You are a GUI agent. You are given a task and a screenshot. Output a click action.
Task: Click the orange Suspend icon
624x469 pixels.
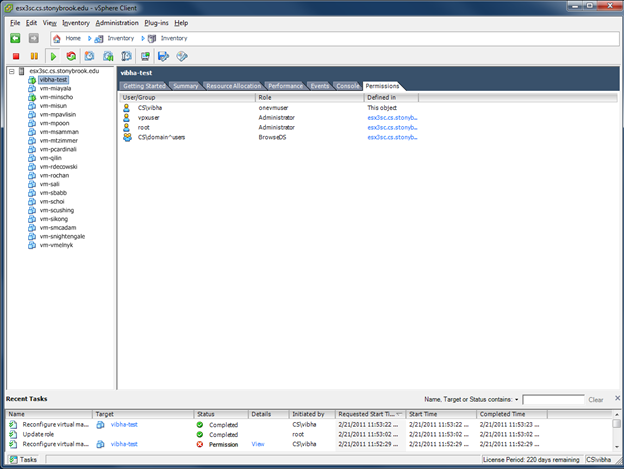(34, 56)
